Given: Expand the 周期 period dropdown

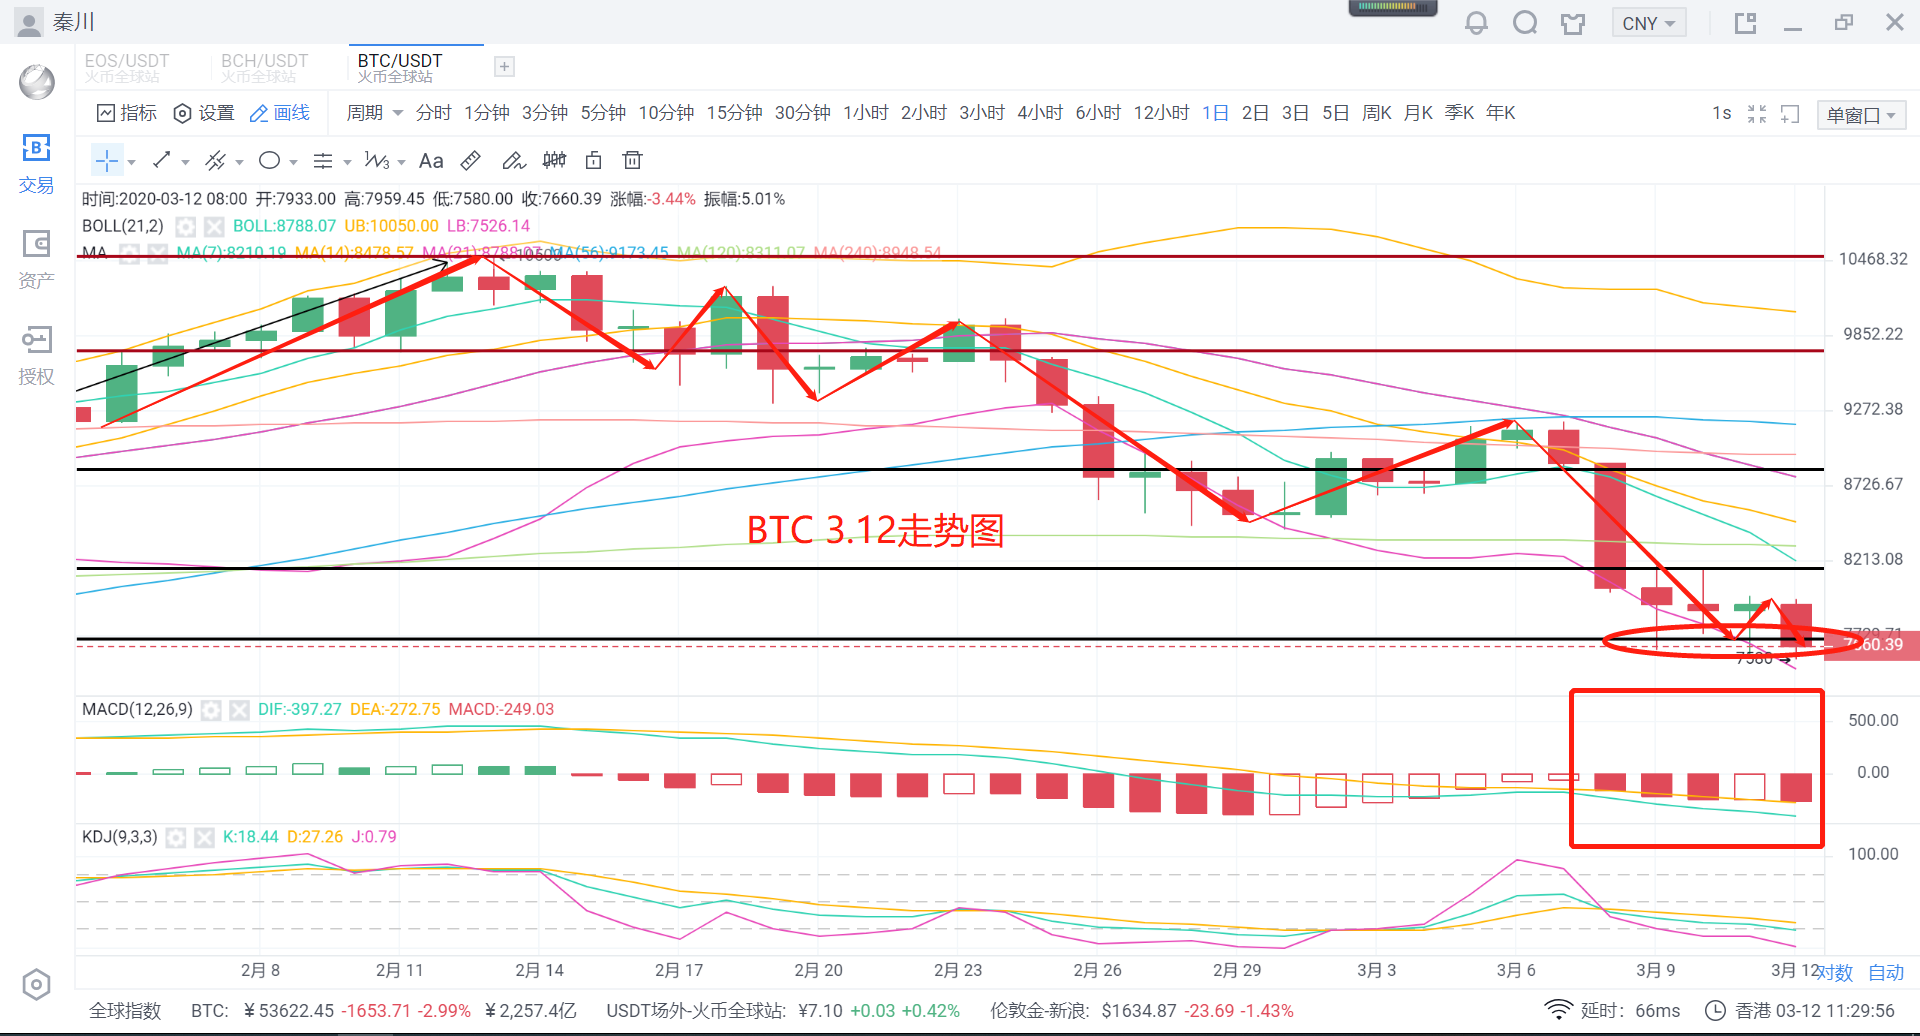Looking at the screenshot, I should (374, 113).
